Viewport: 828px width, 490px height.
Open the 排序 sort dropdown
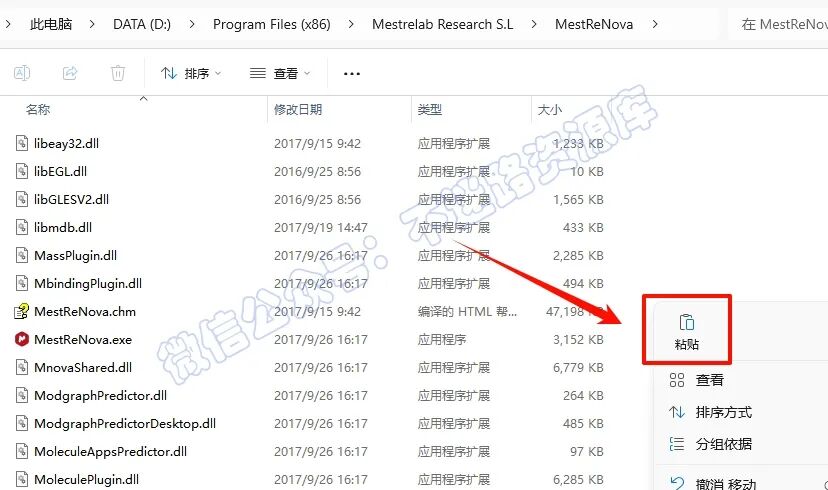[x=191, y=73]
